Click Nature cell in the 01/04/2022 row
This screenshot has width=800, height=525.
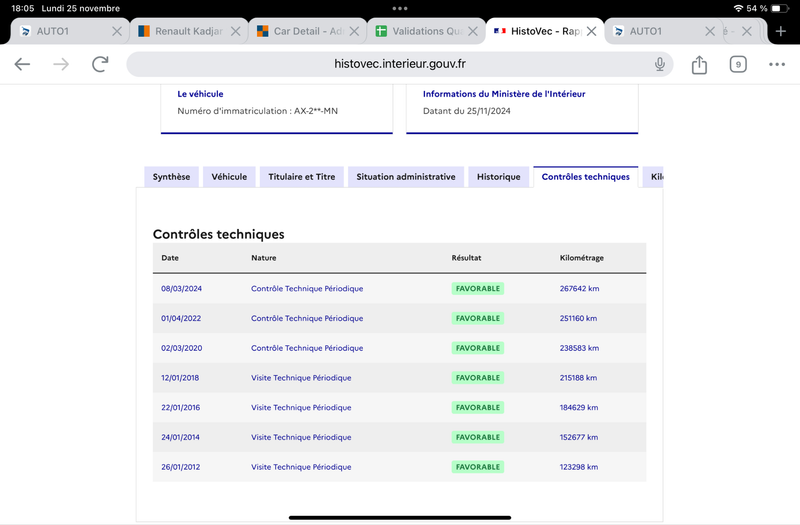point(307,318)
